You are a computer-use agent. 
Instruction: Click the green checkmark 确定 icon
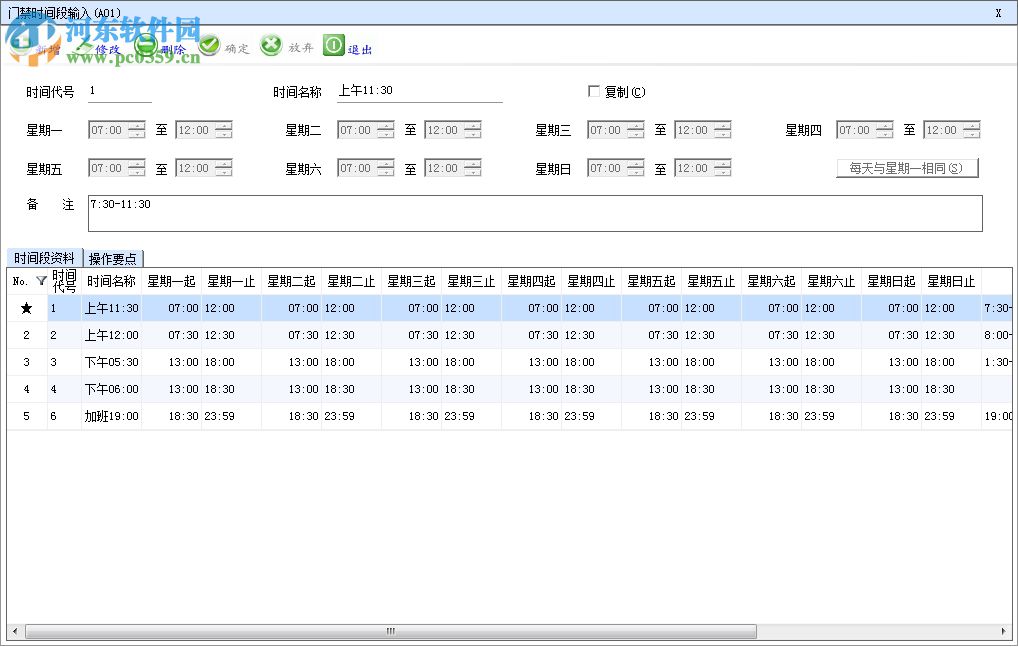[x=209, y=45]
